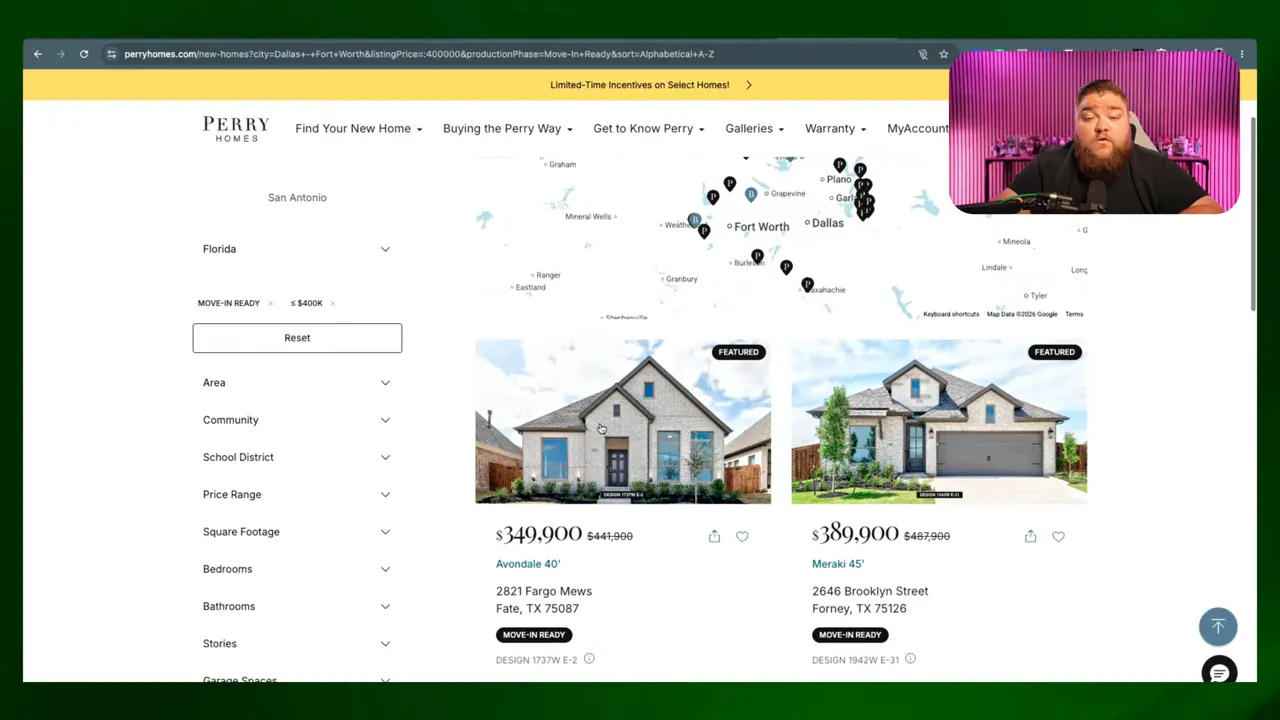The image size is (1280, 720).
Task: Open info icon next to Design 1942W E-31
Action: point(910,658)
